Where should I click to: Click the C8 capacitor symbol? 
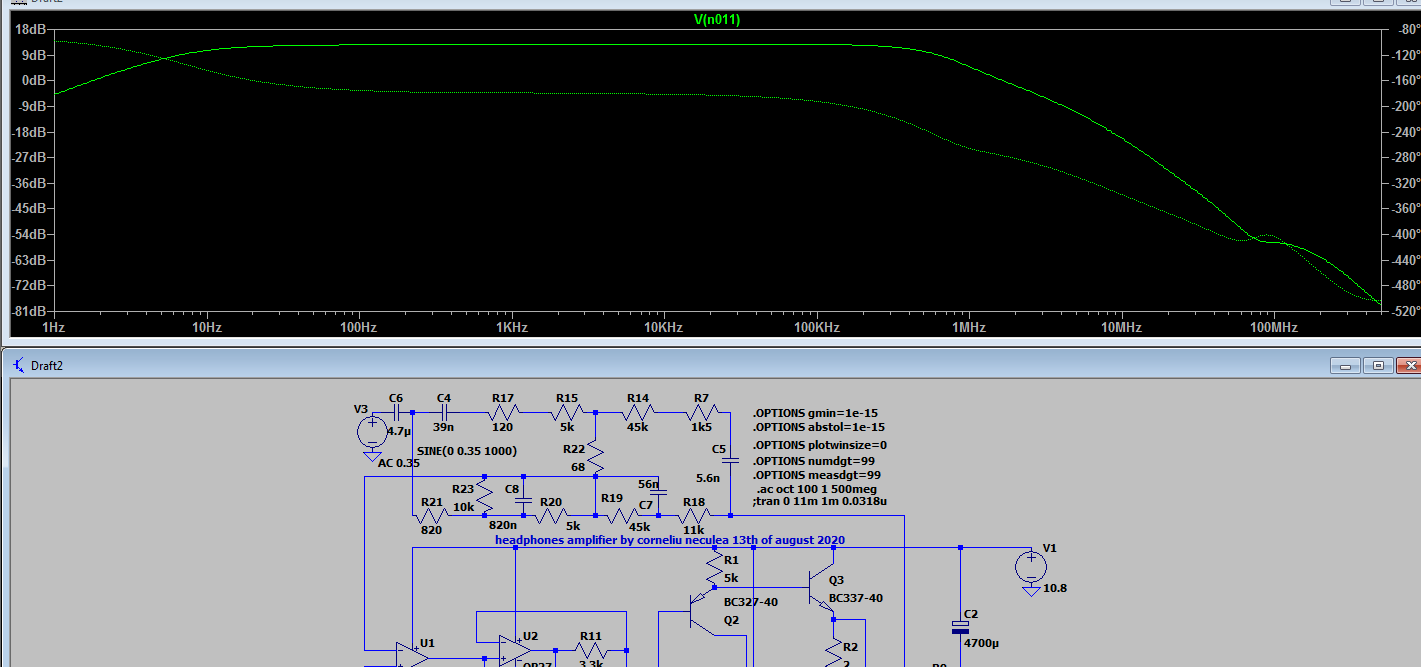coord(522,499)
